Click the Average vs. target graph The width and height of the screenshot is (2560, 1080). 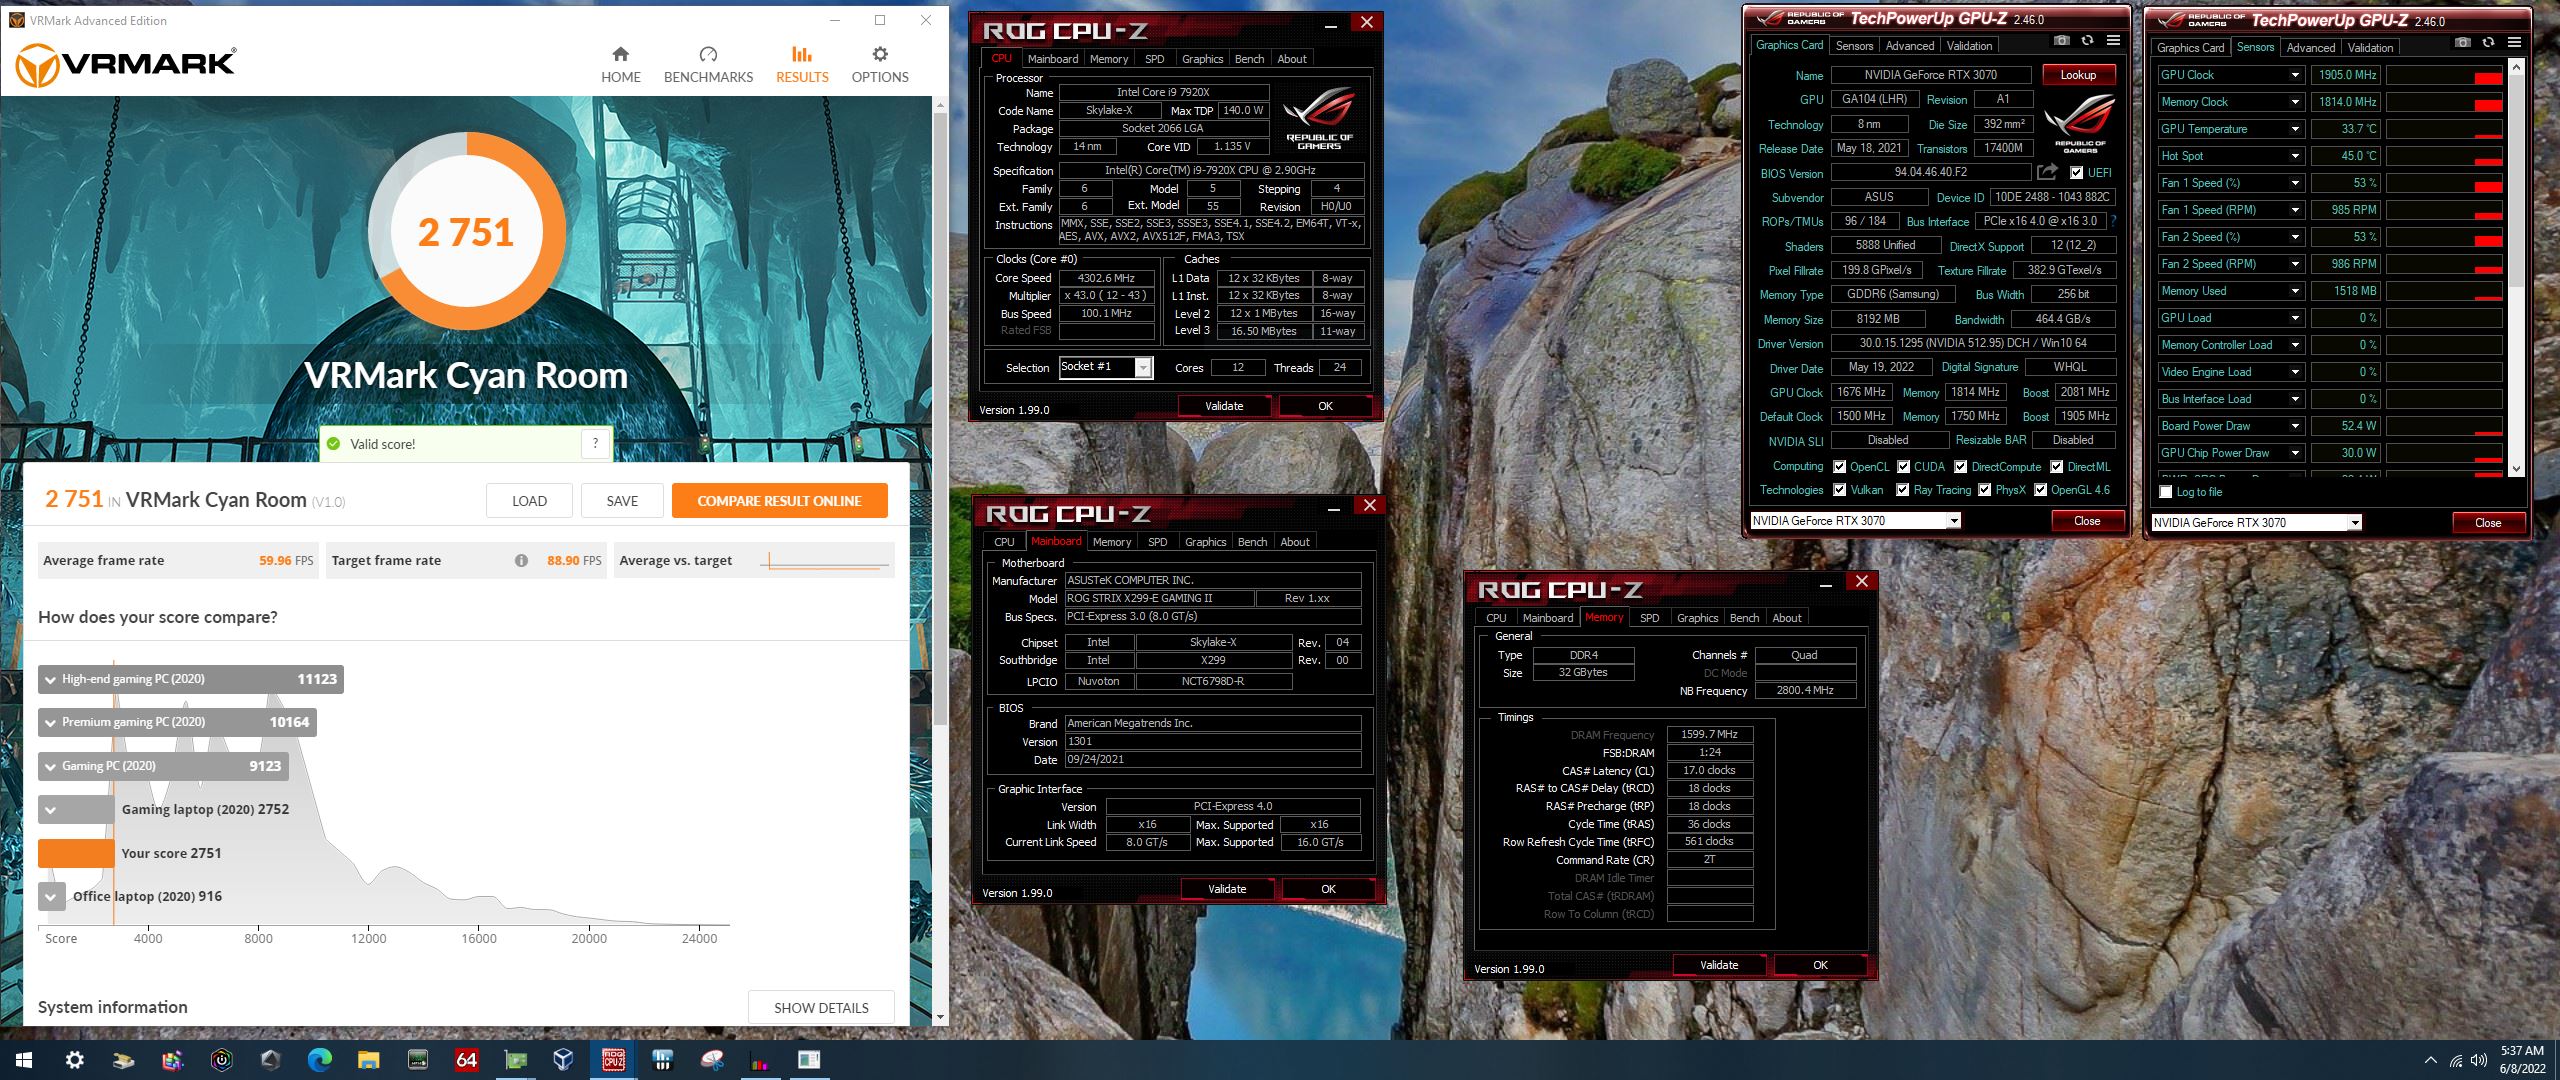click(826, 561)
